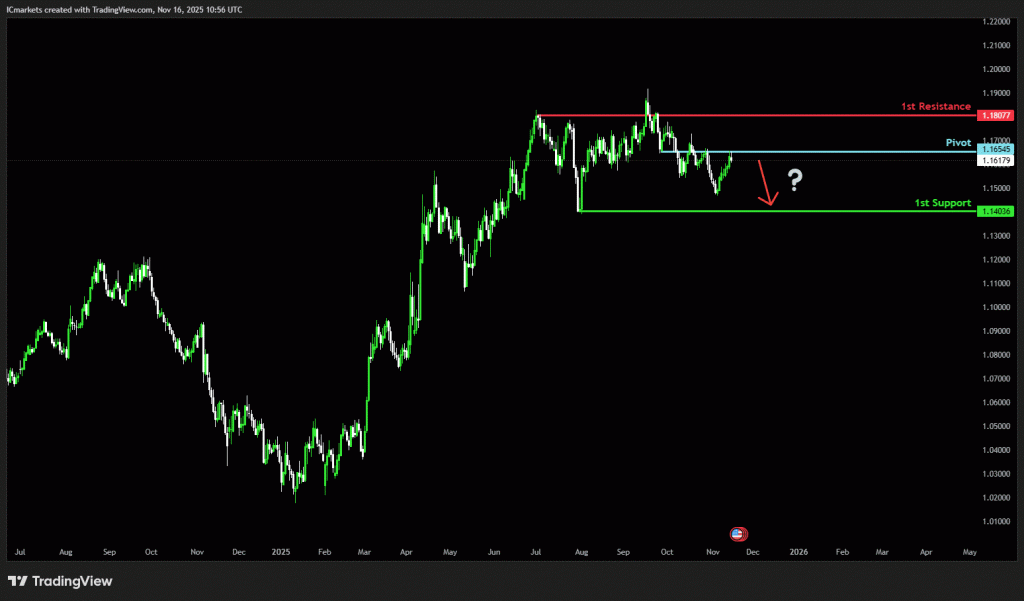Select the light blue Pivot horizontal line
1024x601 pixels.
pos(850,152)
